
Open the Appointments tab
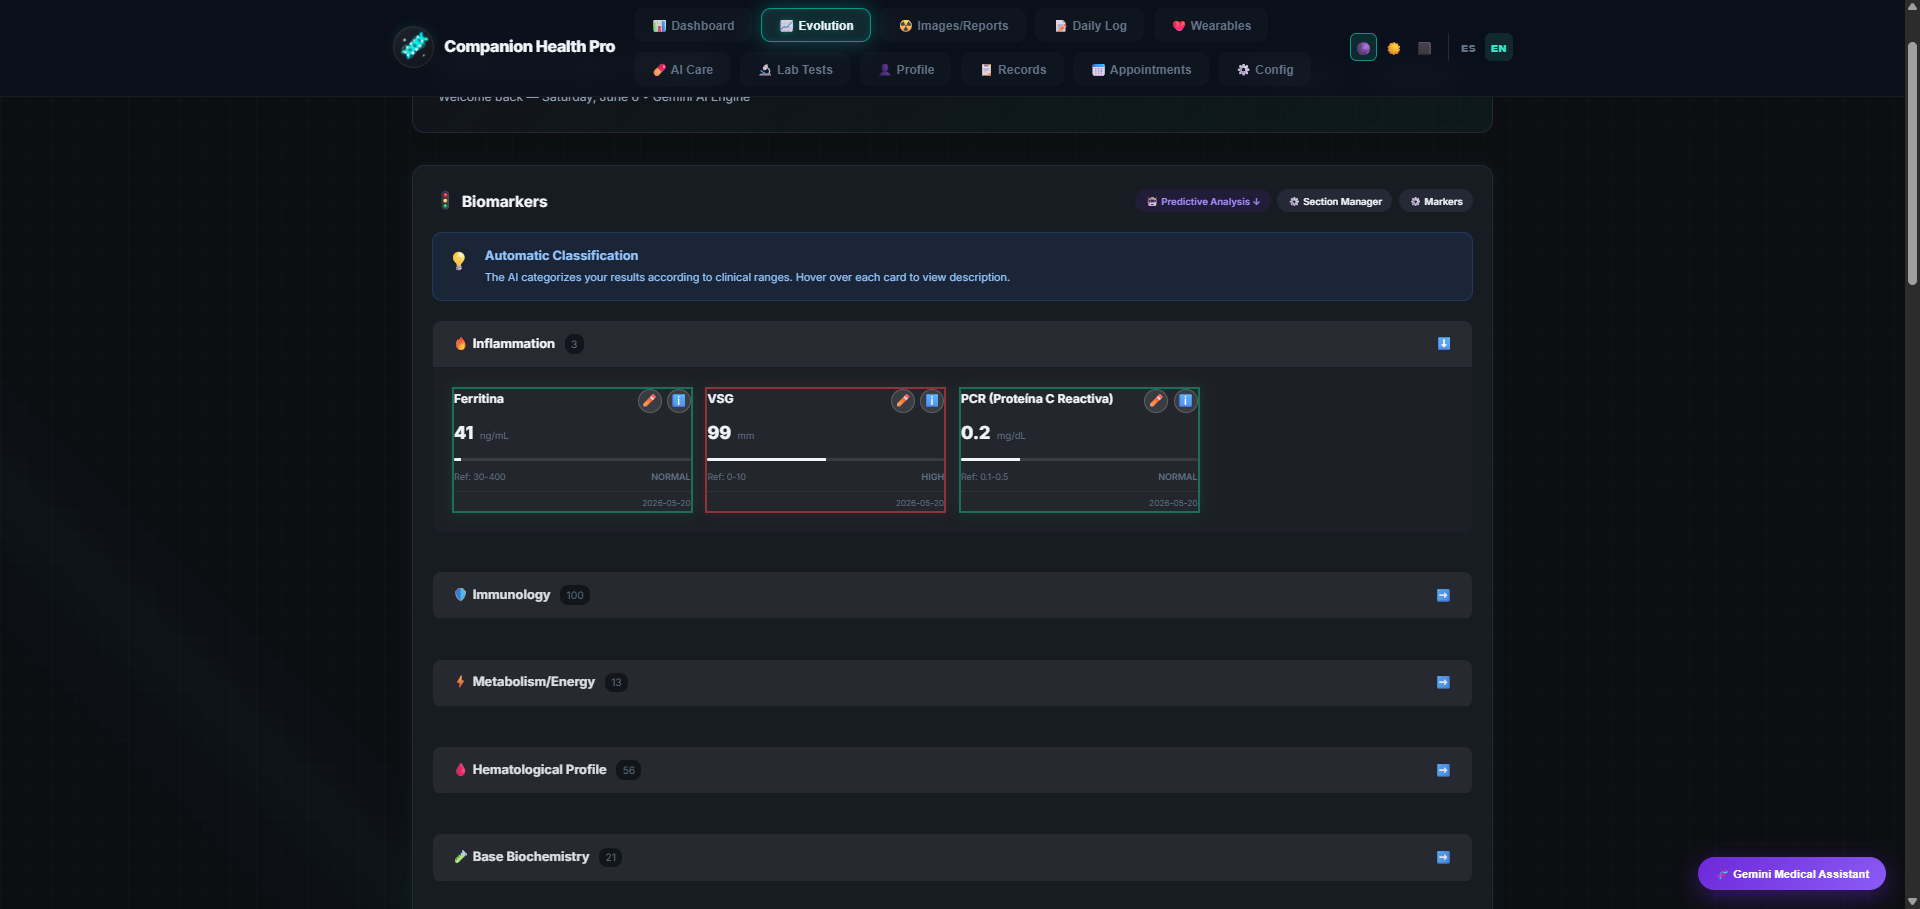tap(1141, 70)
